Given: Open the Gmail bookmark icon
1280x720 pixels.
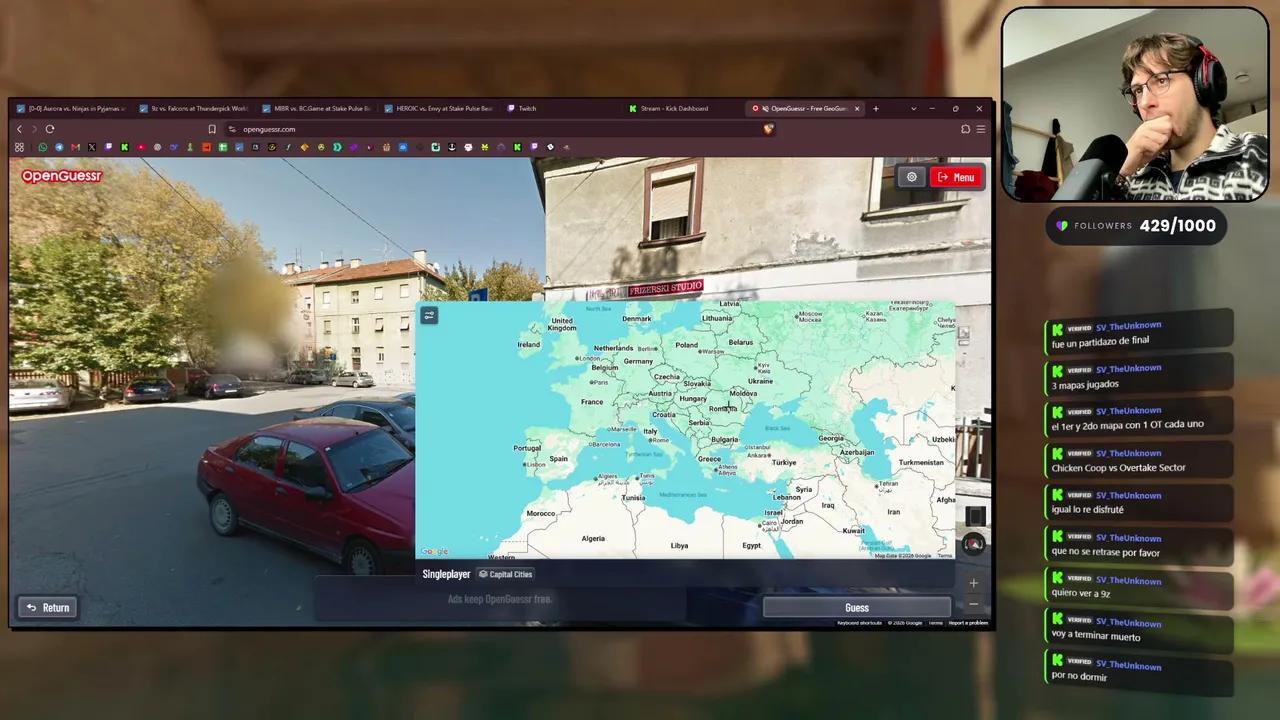Looking at the screenshot, I should (x=75, y=147).
